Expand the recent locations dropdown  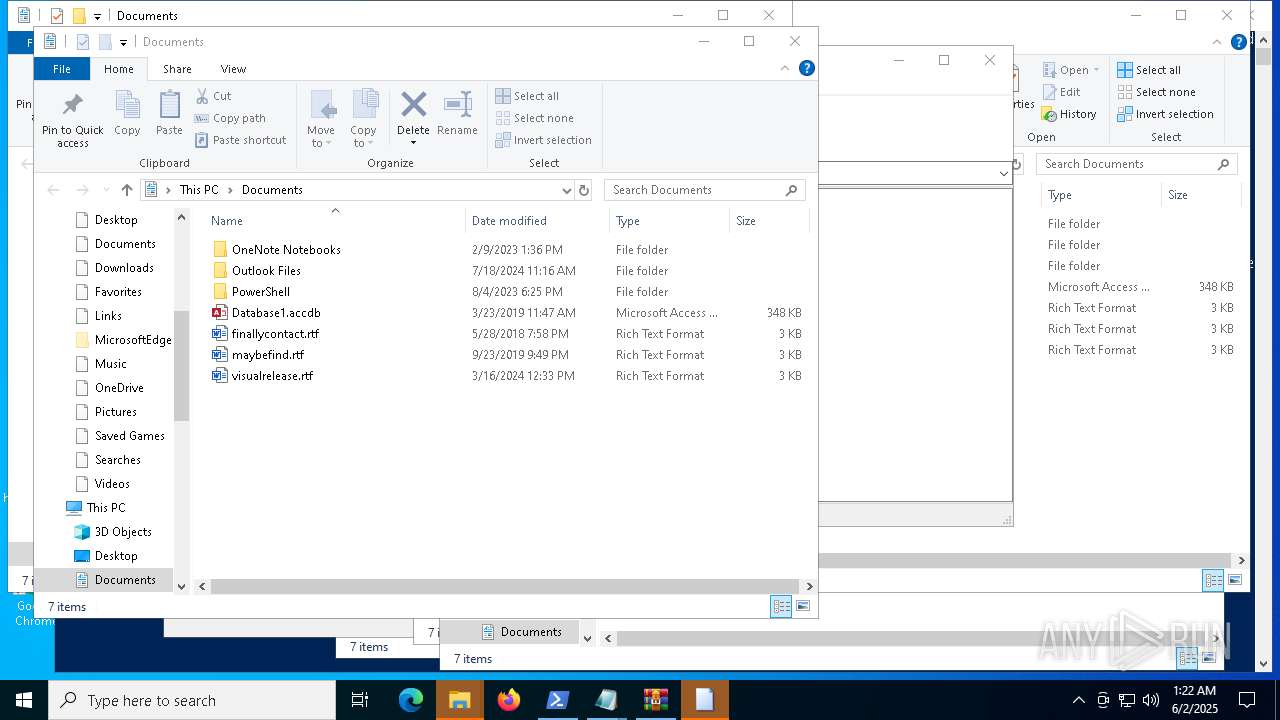click(105, 190)
